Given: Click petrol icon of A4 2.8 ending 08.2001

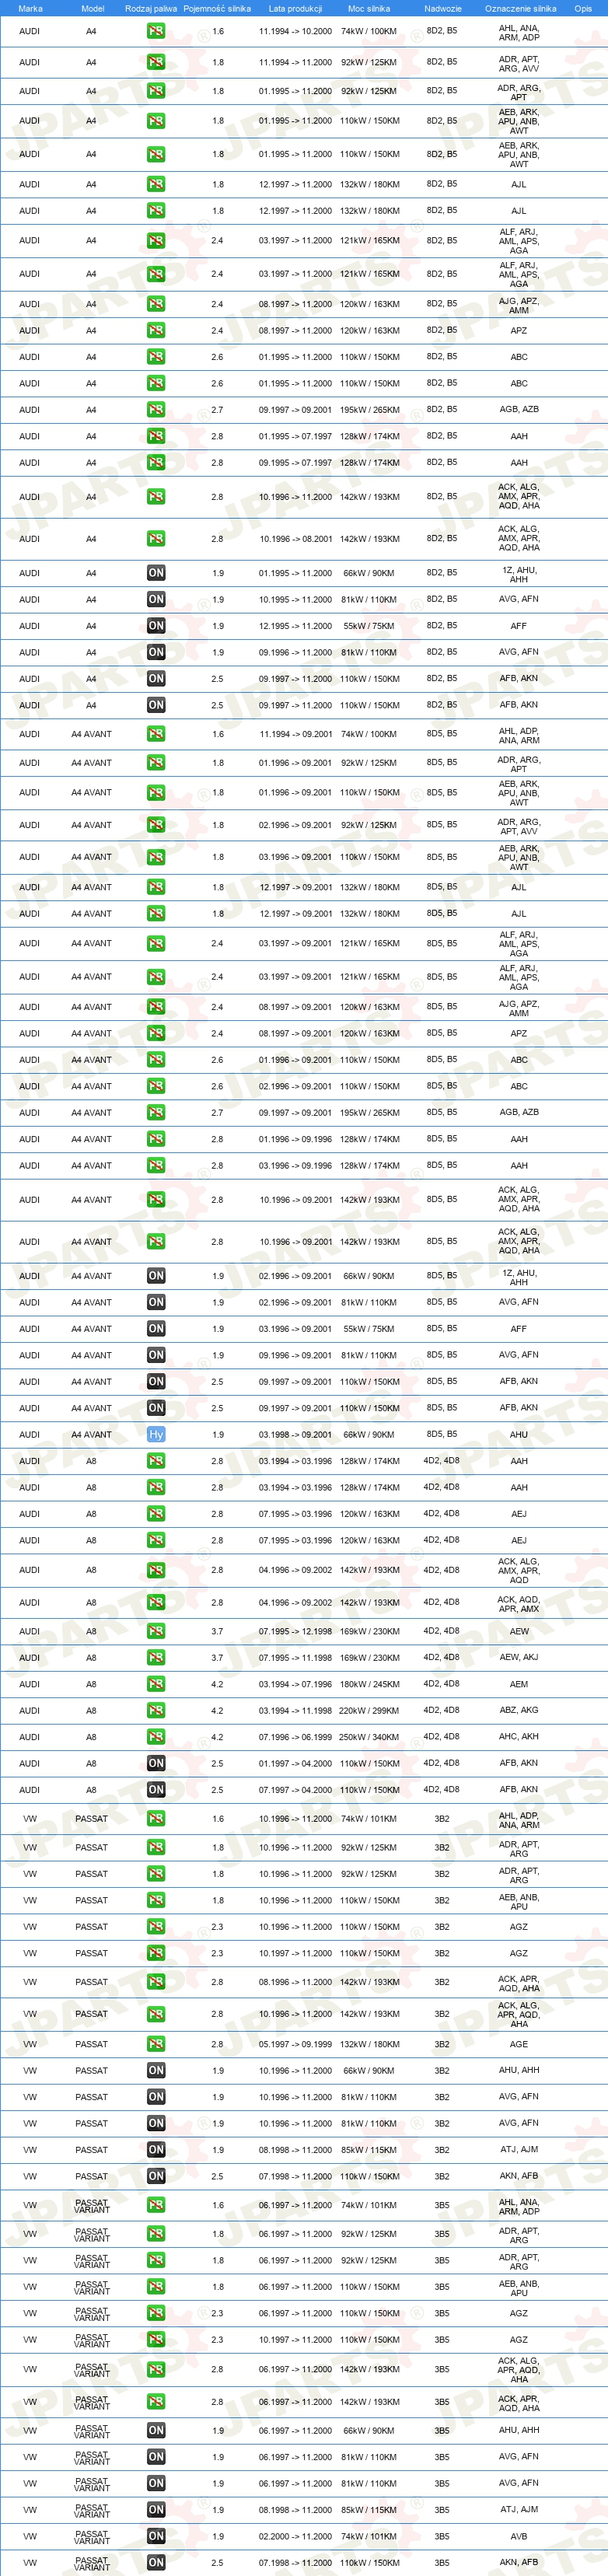Looking at the screenshot, I should (156, 539).
